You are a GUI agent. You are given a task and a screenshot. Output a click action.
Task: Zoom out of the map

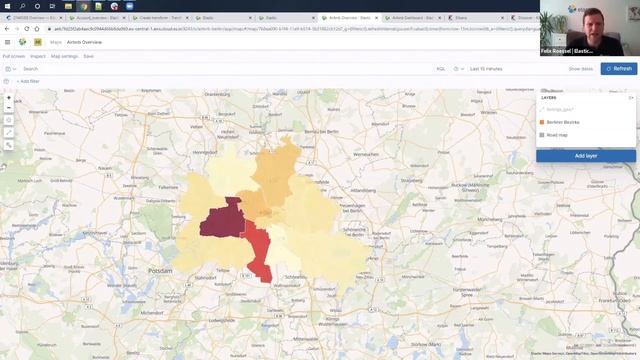click(9, 108)
